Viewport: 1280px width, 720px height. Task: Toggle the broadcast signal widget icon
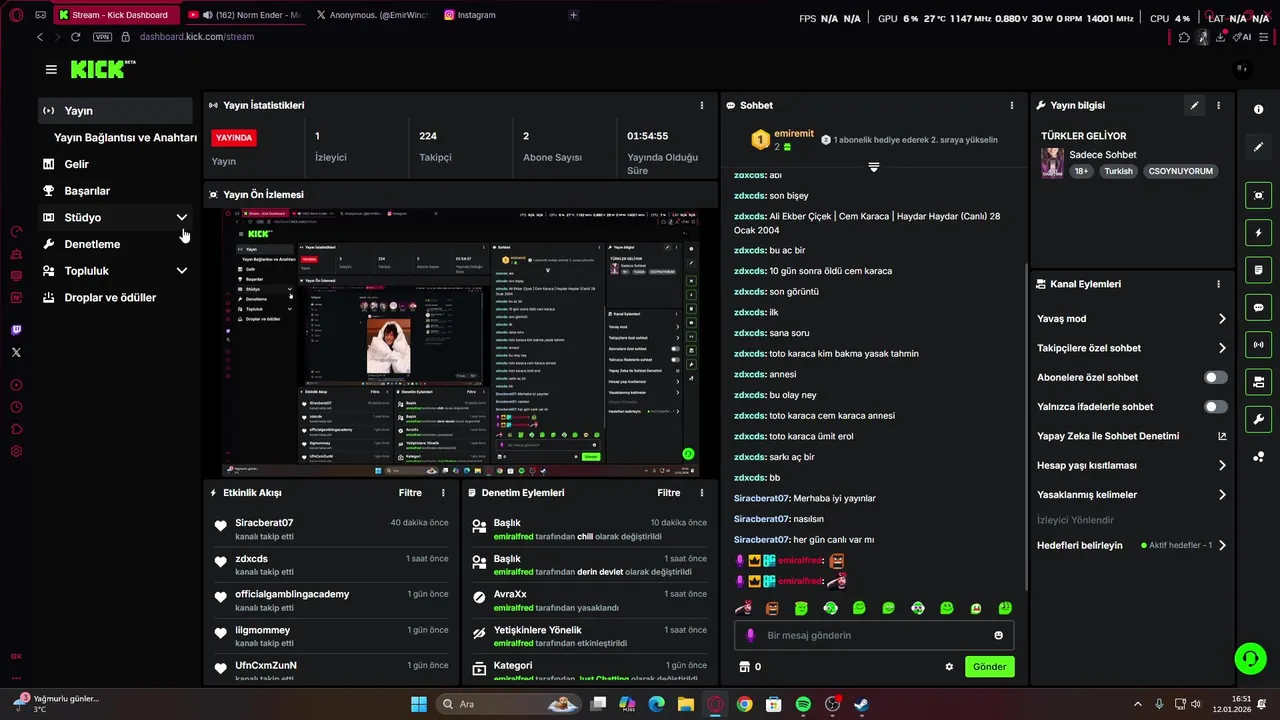1258,345
